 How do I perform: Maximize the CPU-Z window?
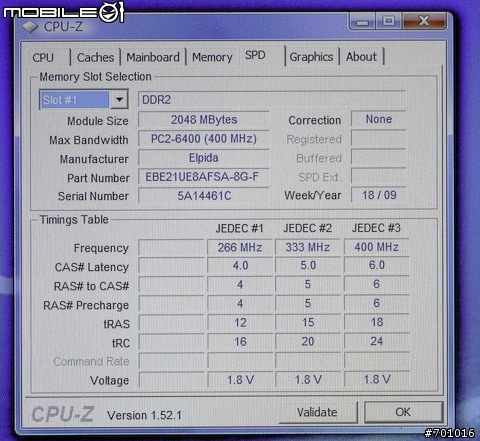[389, 21]
